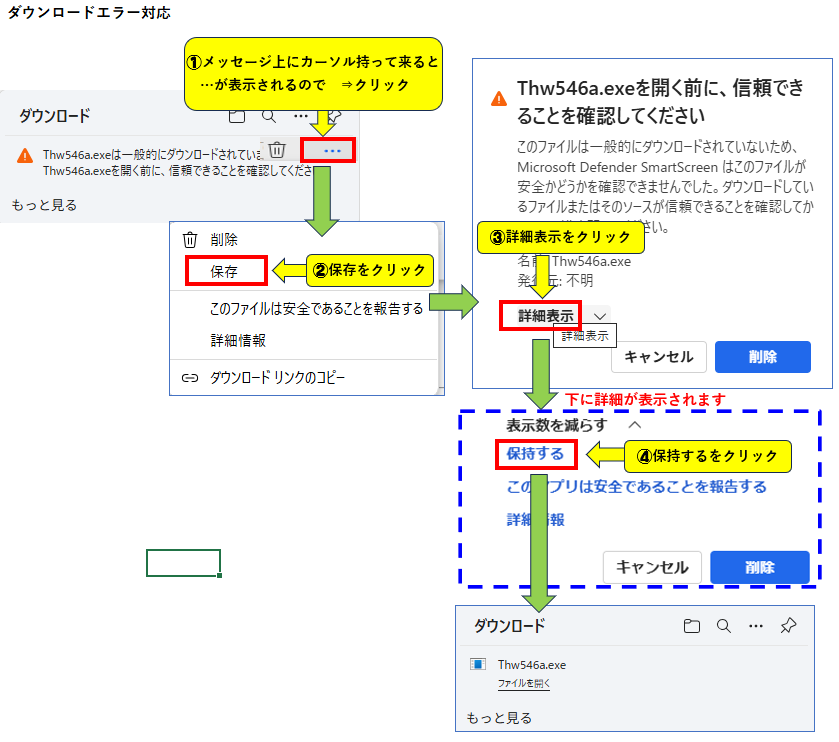Collapse details with the 表示数を減らす chevron

click(634, 425)
